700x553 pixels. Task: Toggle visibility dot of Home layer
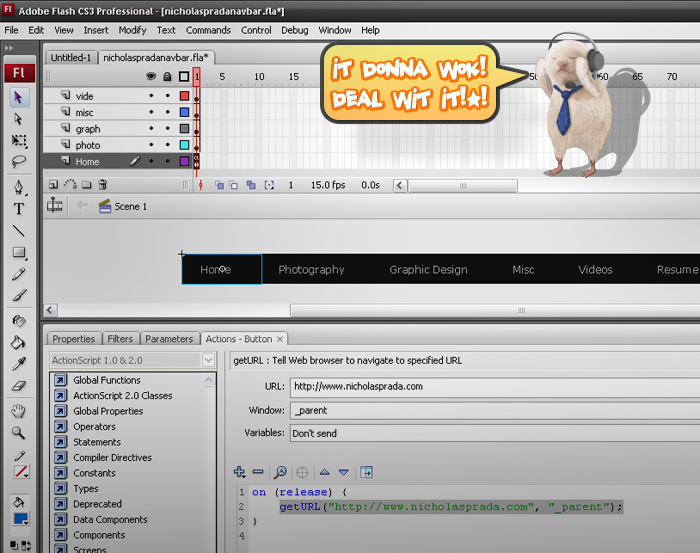[151, 161]
